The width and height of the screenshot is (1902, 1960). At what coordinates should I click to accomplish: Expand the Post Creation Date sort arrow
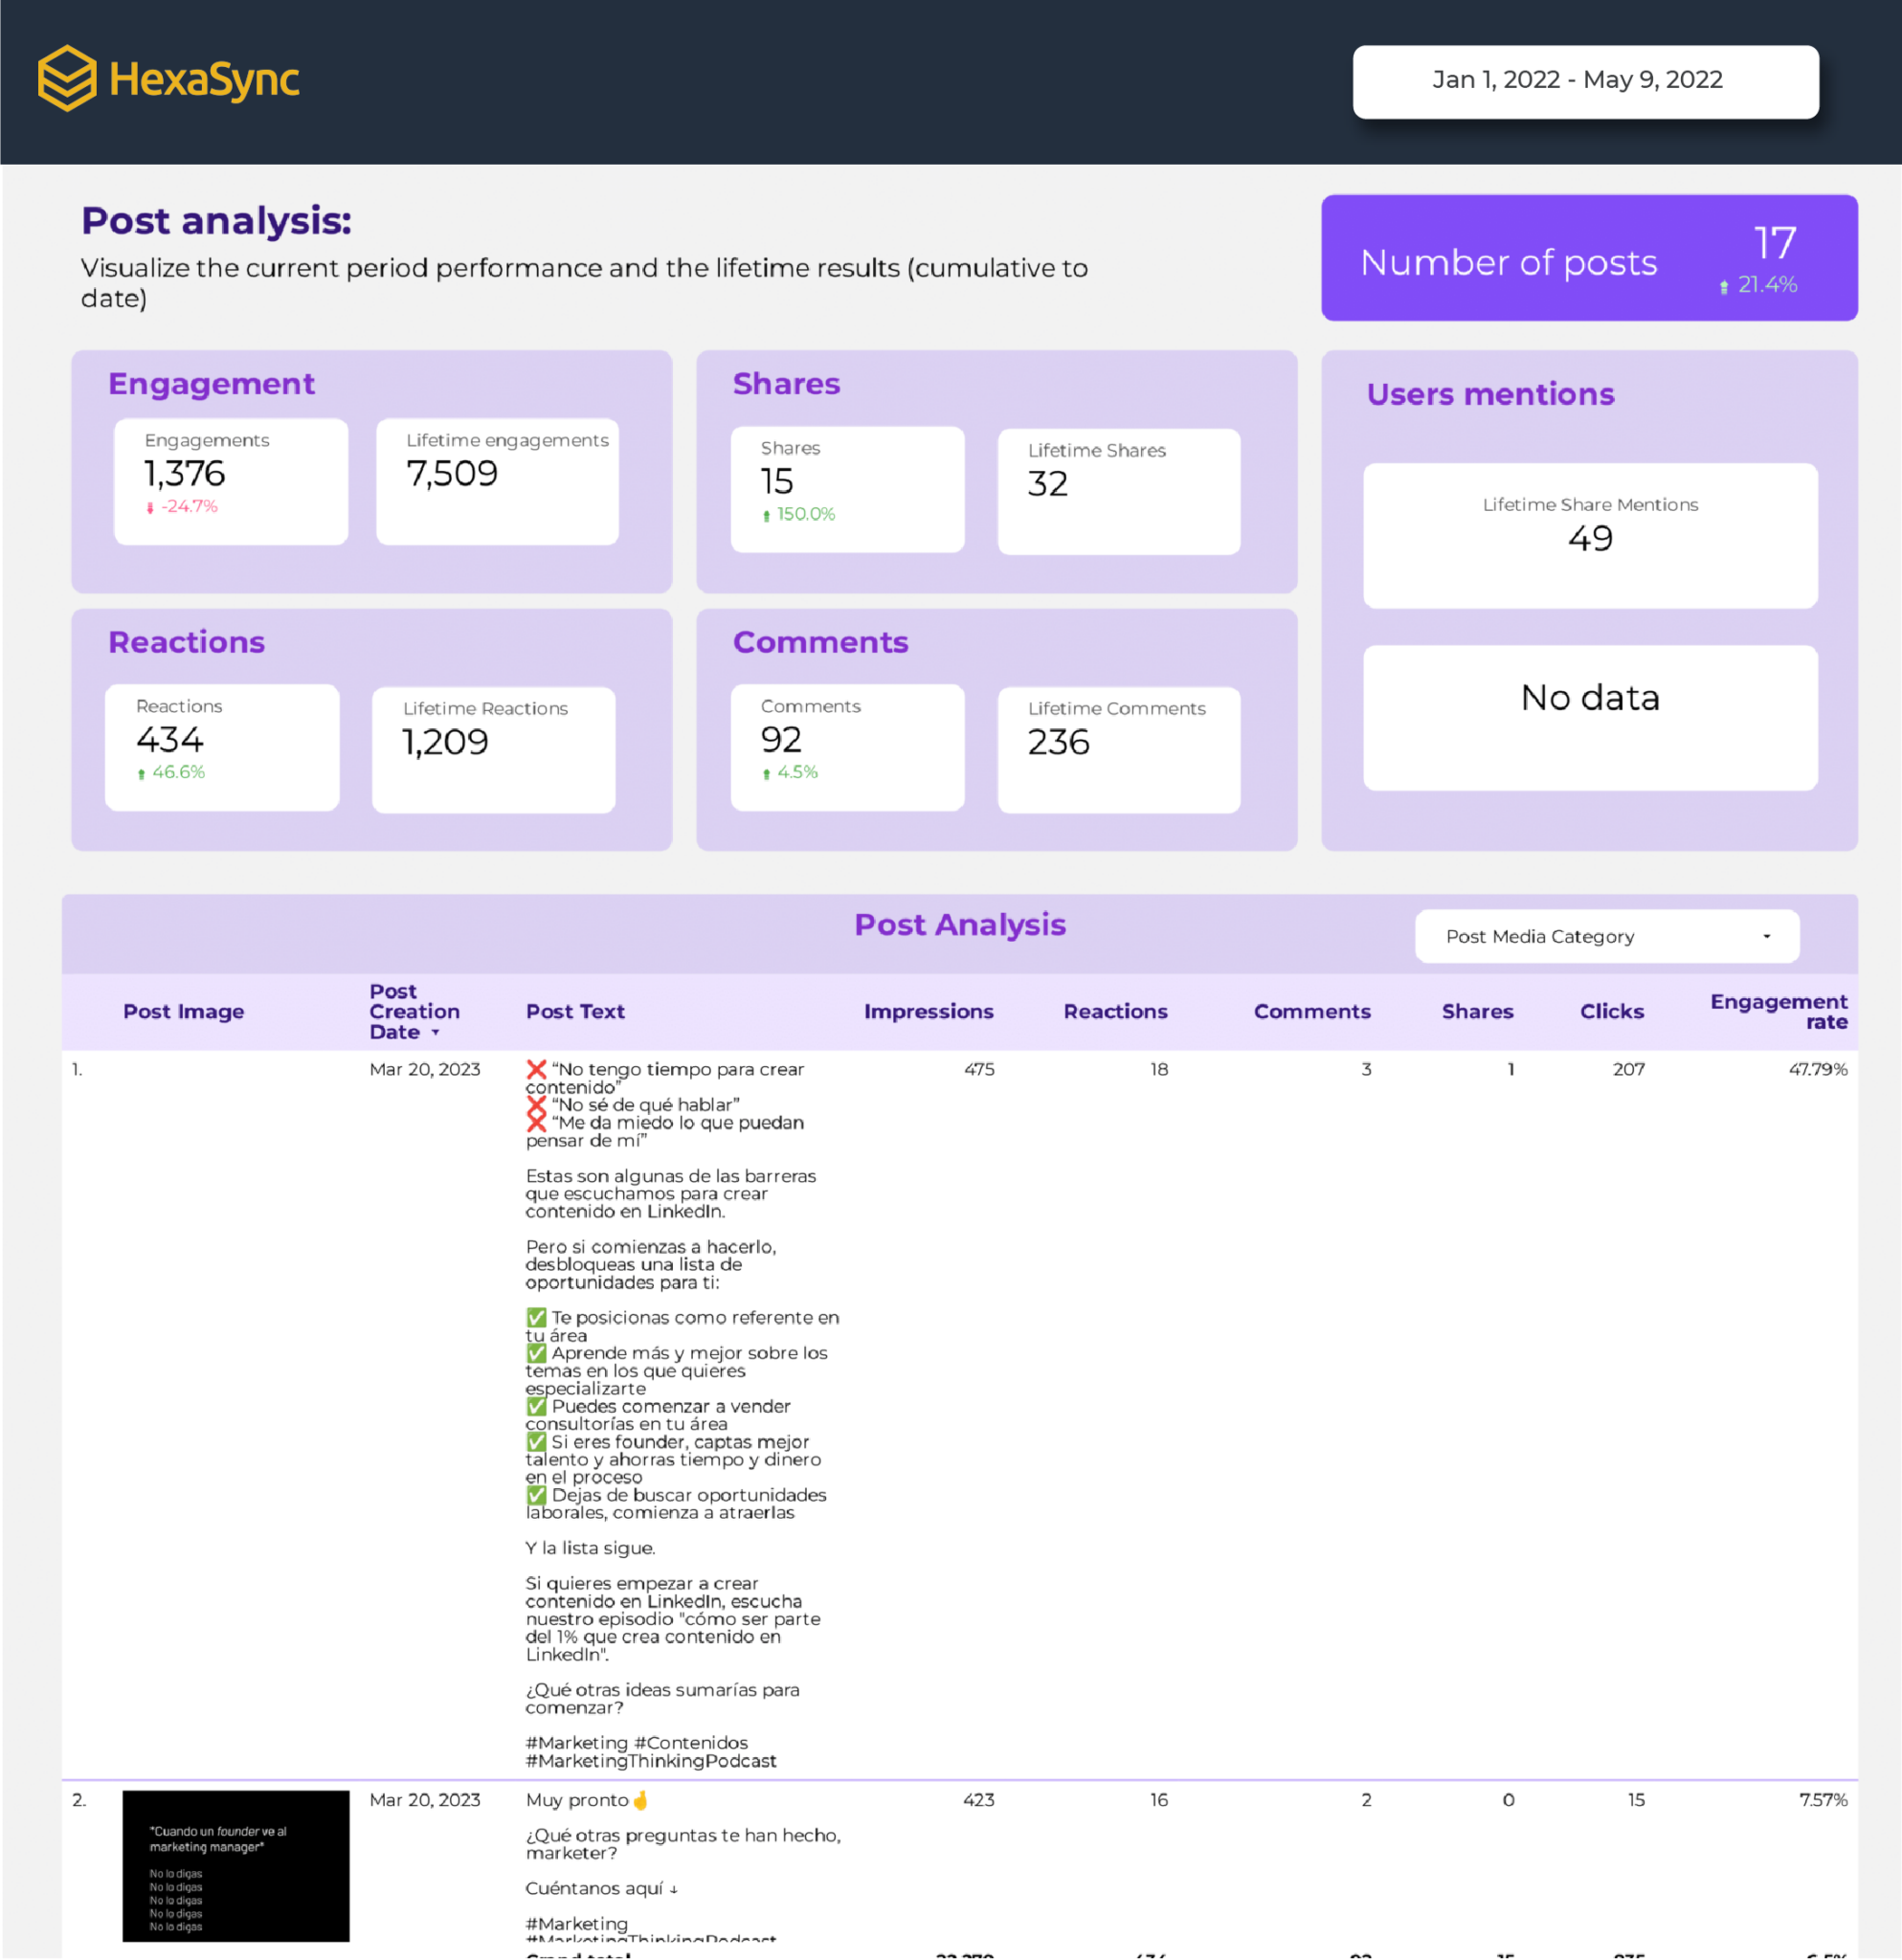pos(437,1032)
